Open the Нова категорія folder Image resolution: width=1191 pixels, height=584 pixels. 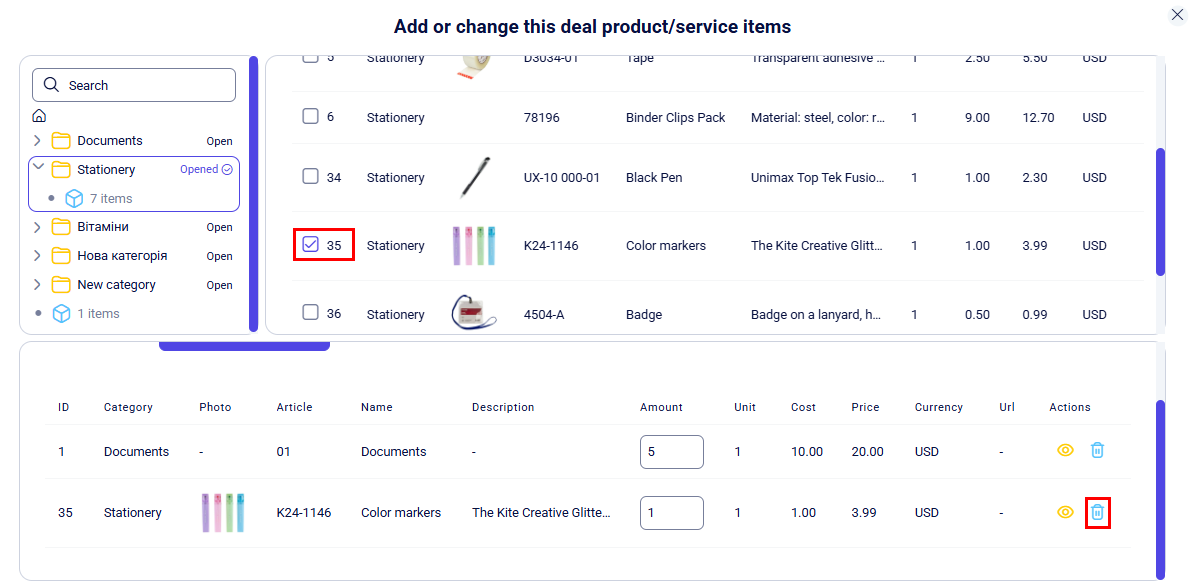[x=61, y=256]
